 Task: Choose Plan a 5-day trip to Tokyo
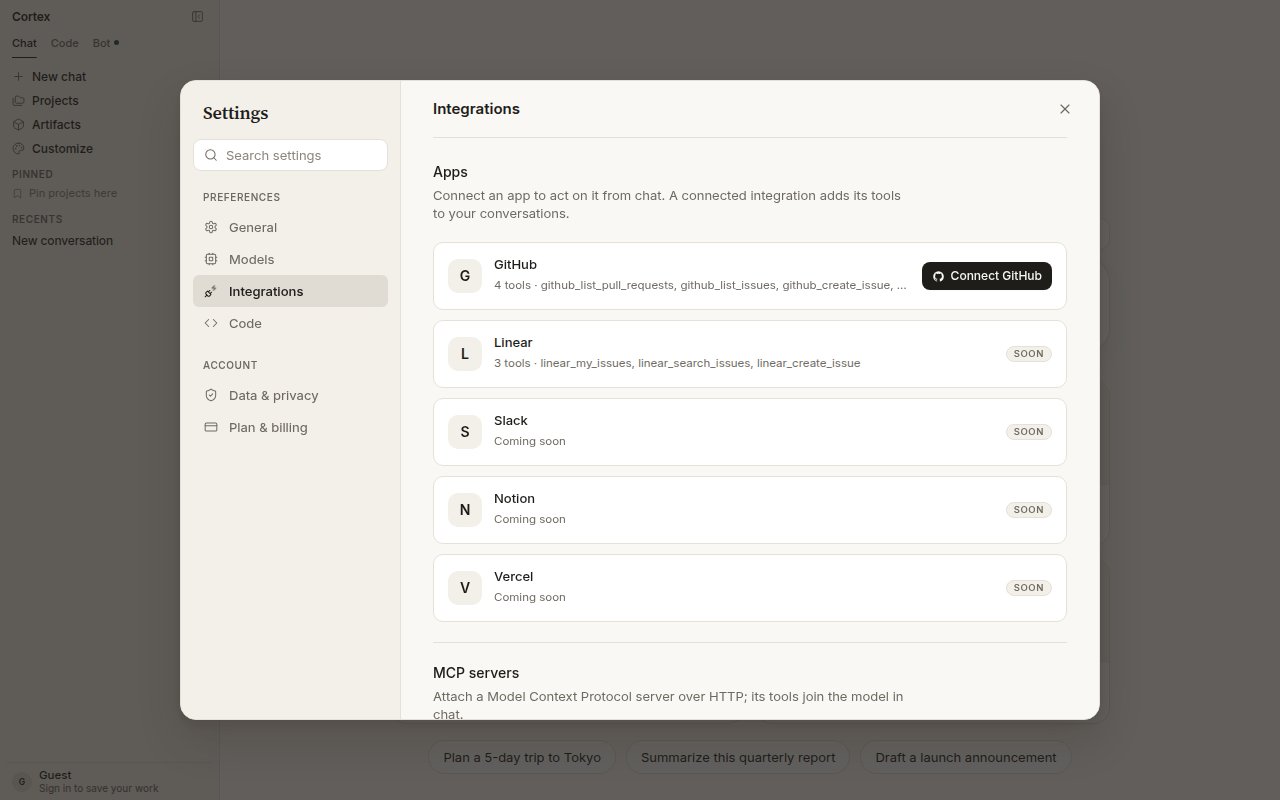522,757
